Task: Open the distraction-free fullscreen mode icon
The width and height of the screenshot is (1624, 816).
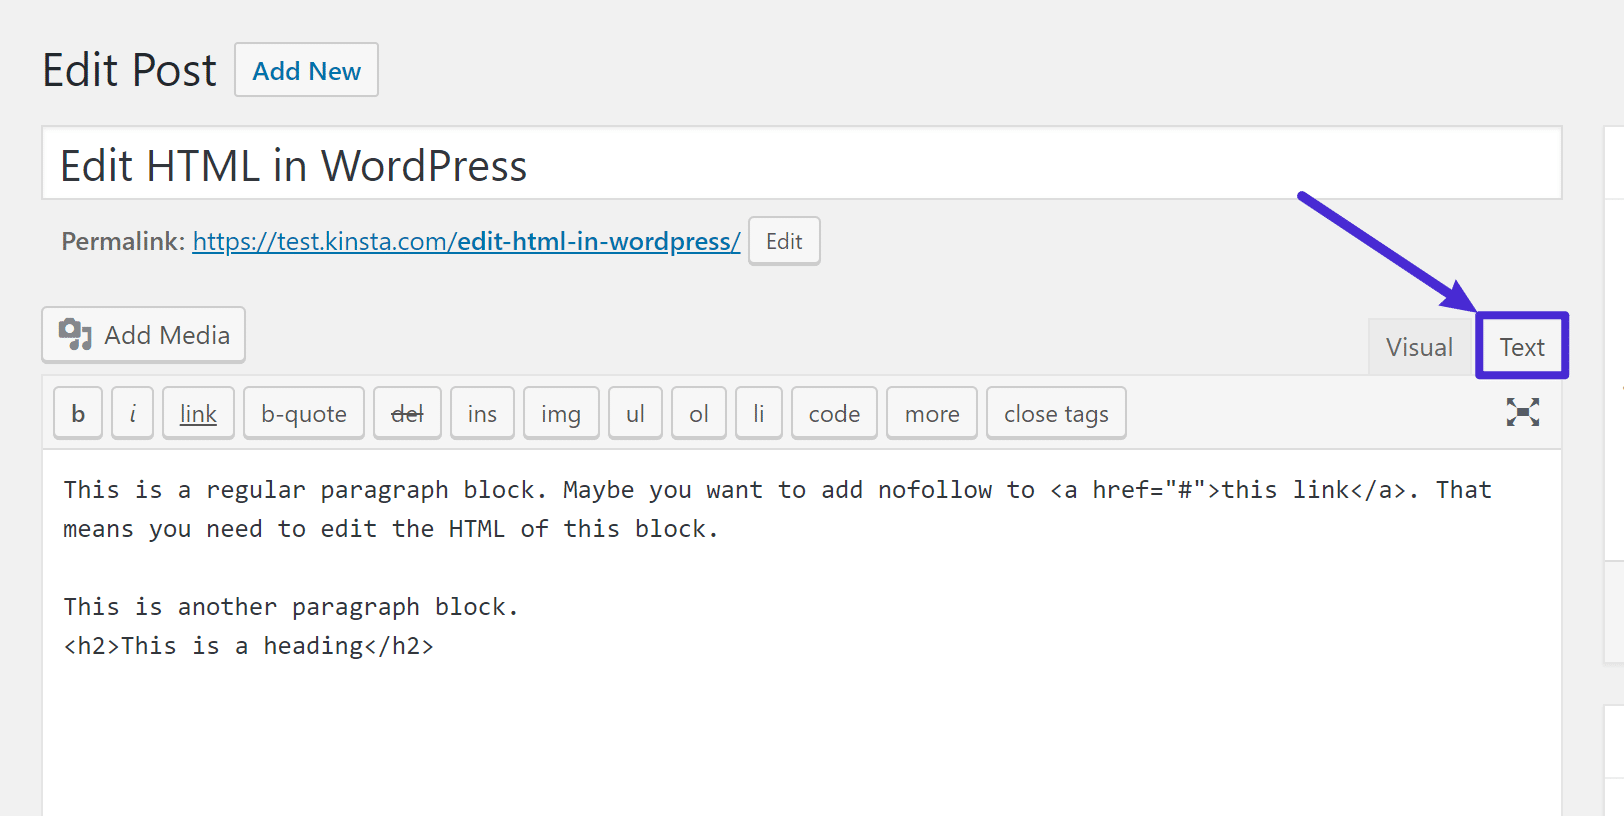Action: pos(1522,412)
